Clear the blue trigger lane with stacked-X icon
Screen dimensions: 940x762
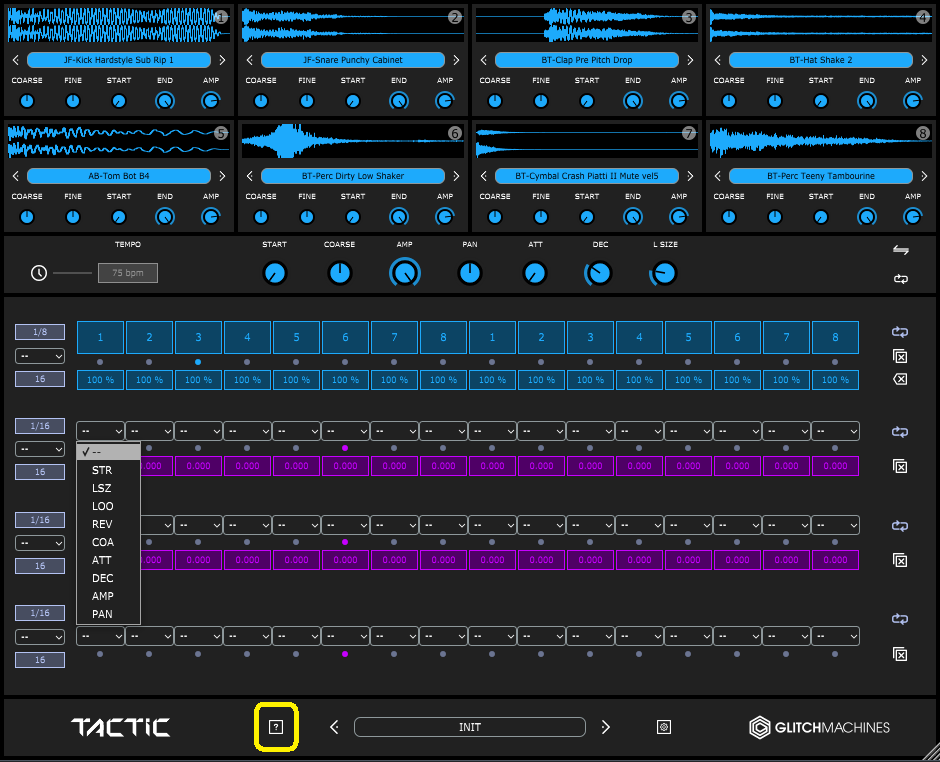click(900, 356)
